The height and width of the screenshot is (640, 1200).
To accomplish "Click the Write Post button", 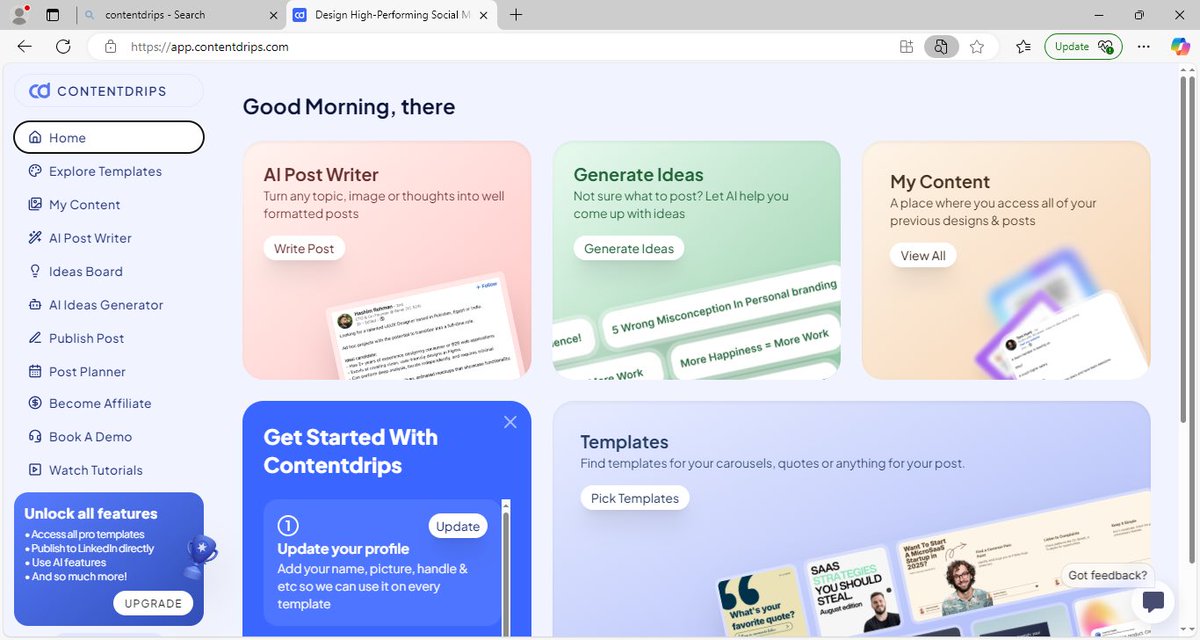I will tap(304, 248).
